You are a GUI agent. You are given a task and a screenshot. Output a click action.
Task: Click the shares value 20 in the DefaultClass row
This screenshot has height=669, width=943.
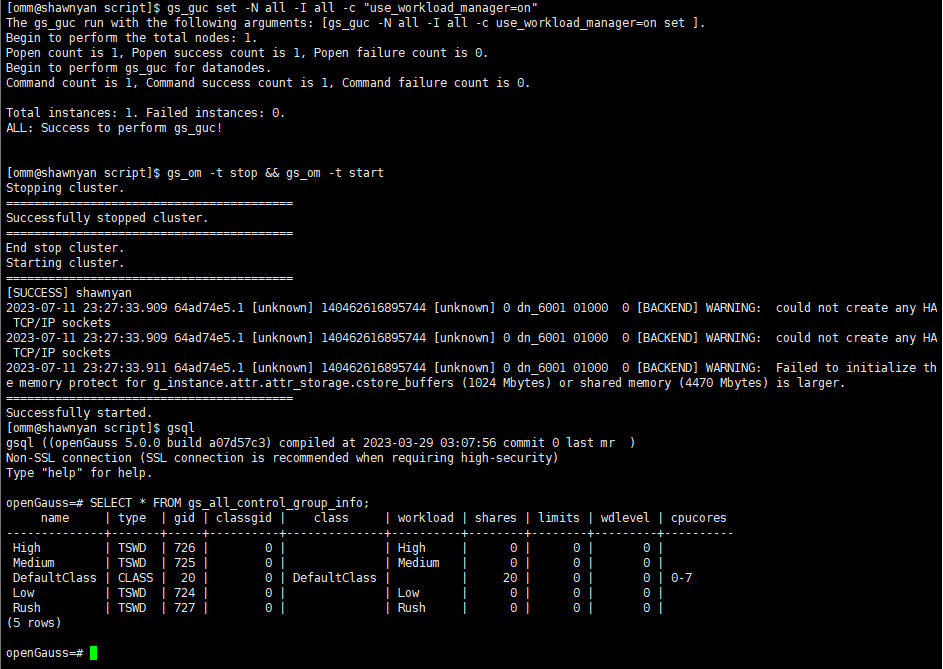(510, 578)
